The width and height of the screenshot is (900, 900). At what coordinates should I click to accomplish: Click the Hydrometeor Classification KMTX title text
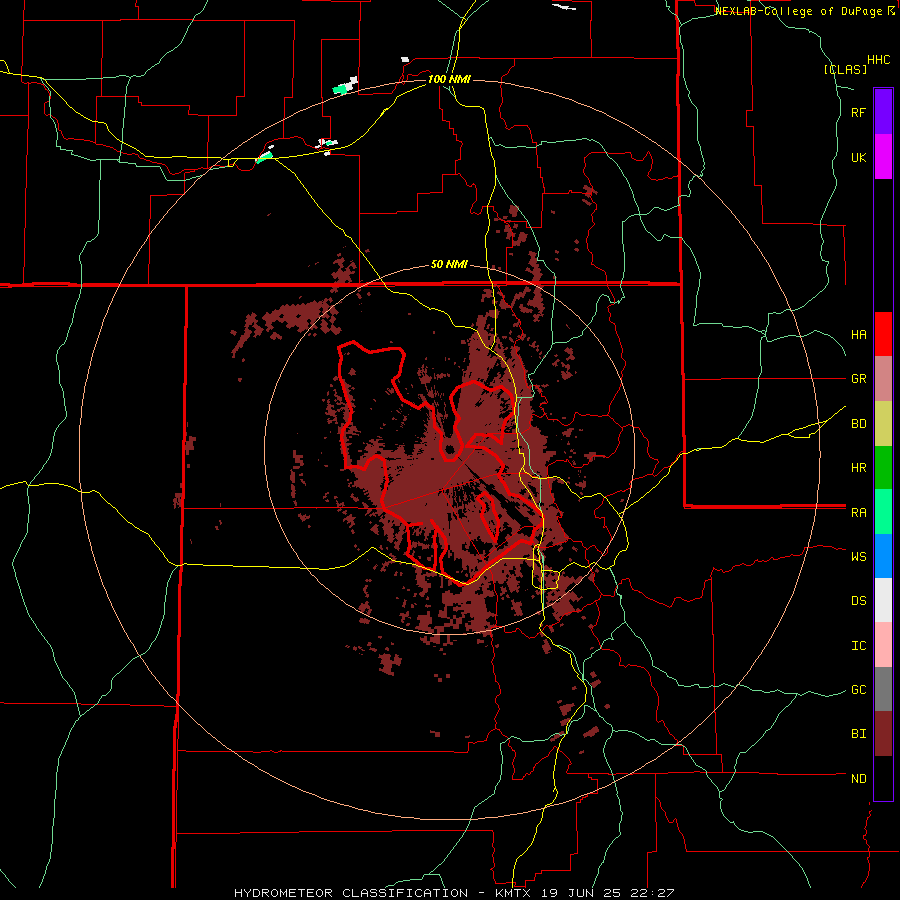coord(454,893)
